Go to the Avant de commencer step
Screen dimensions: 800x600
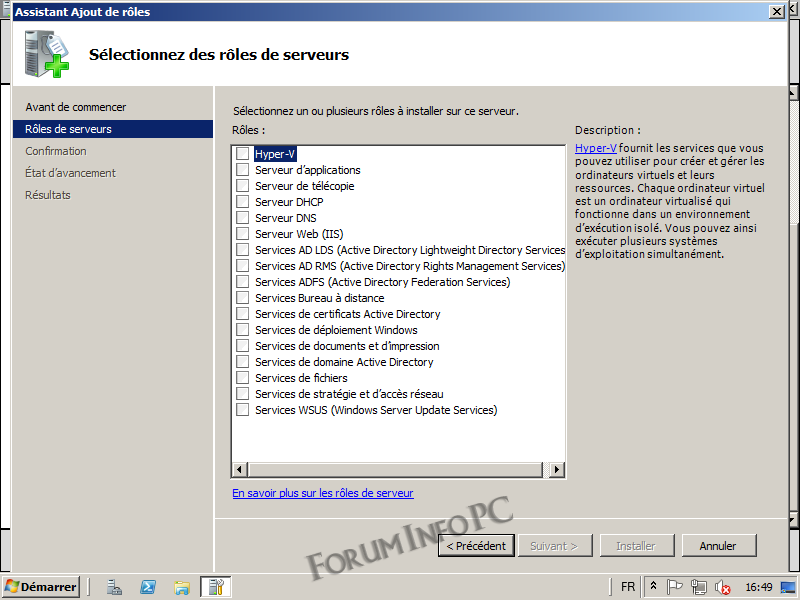coord(76,107)
